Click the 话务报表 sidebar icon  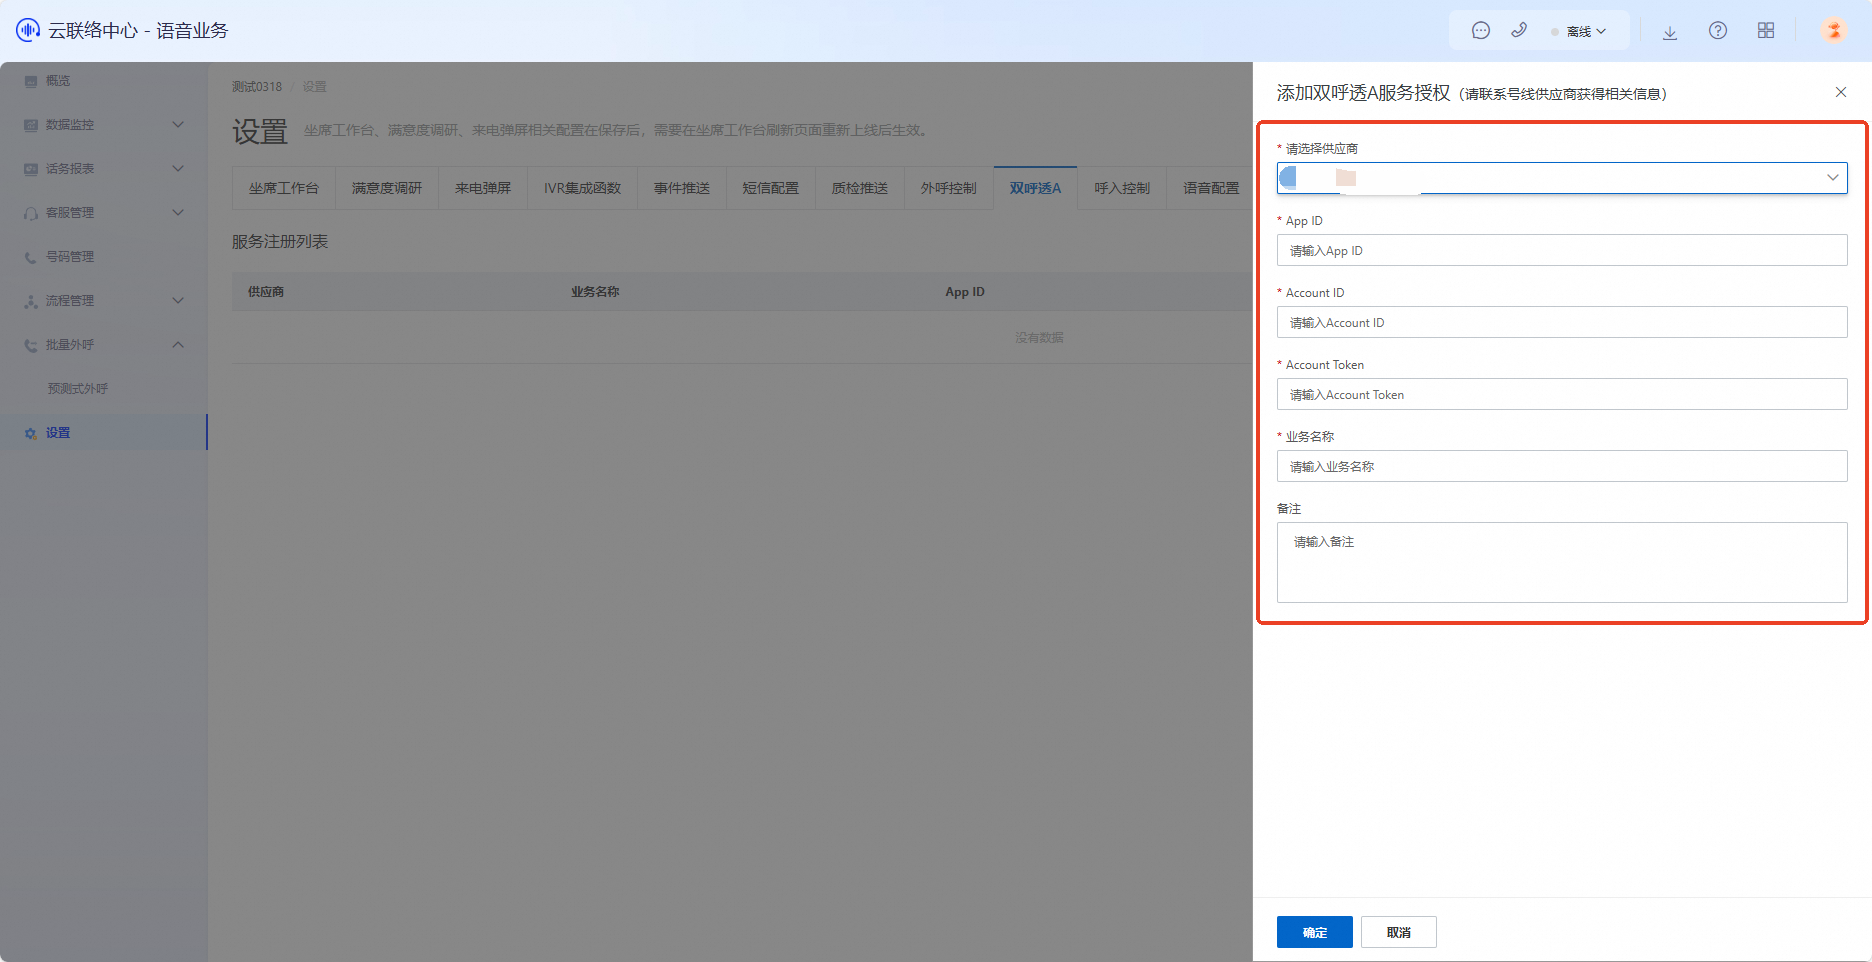point(31,169)
